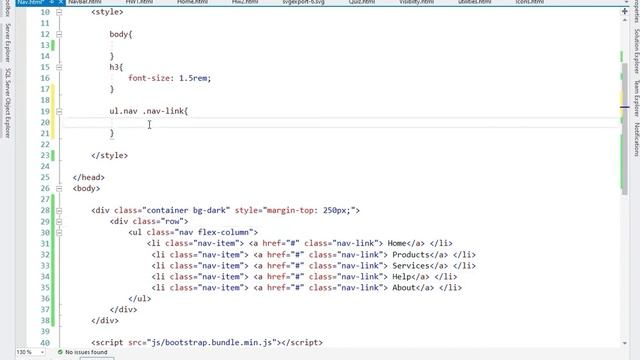Place cursor in empty line 20
Screen dimensions: 640x360
pos(341,122)
